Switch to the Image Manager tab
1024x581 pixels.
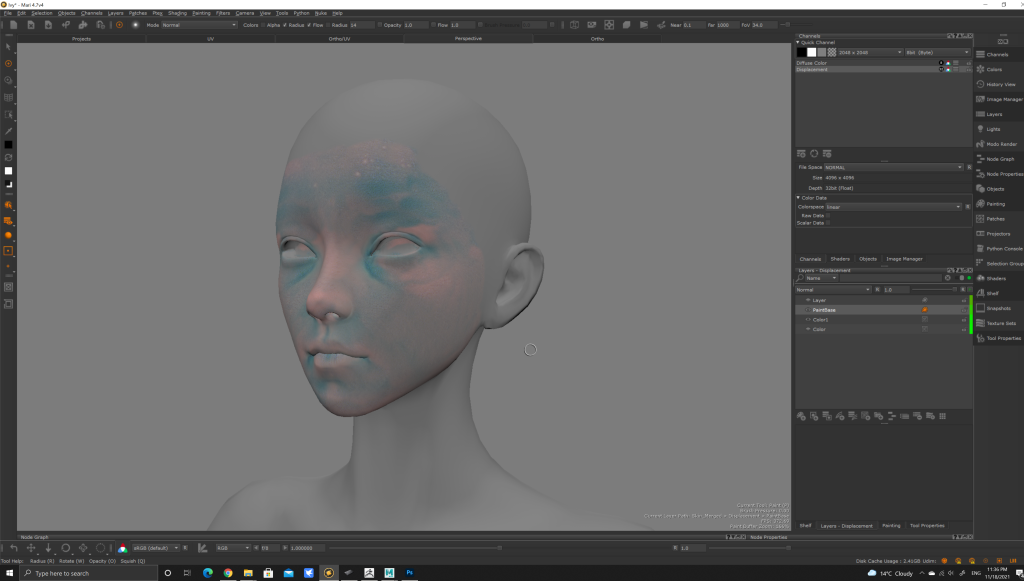click(904, 259)
